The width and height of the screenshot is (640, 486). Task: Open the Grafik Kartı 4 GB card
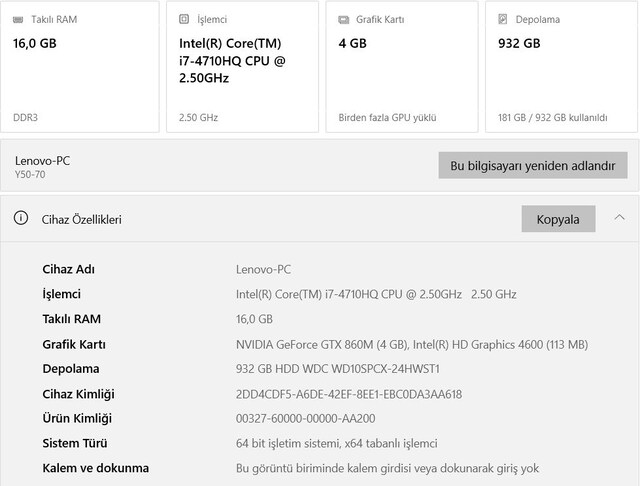click(402, 67)
